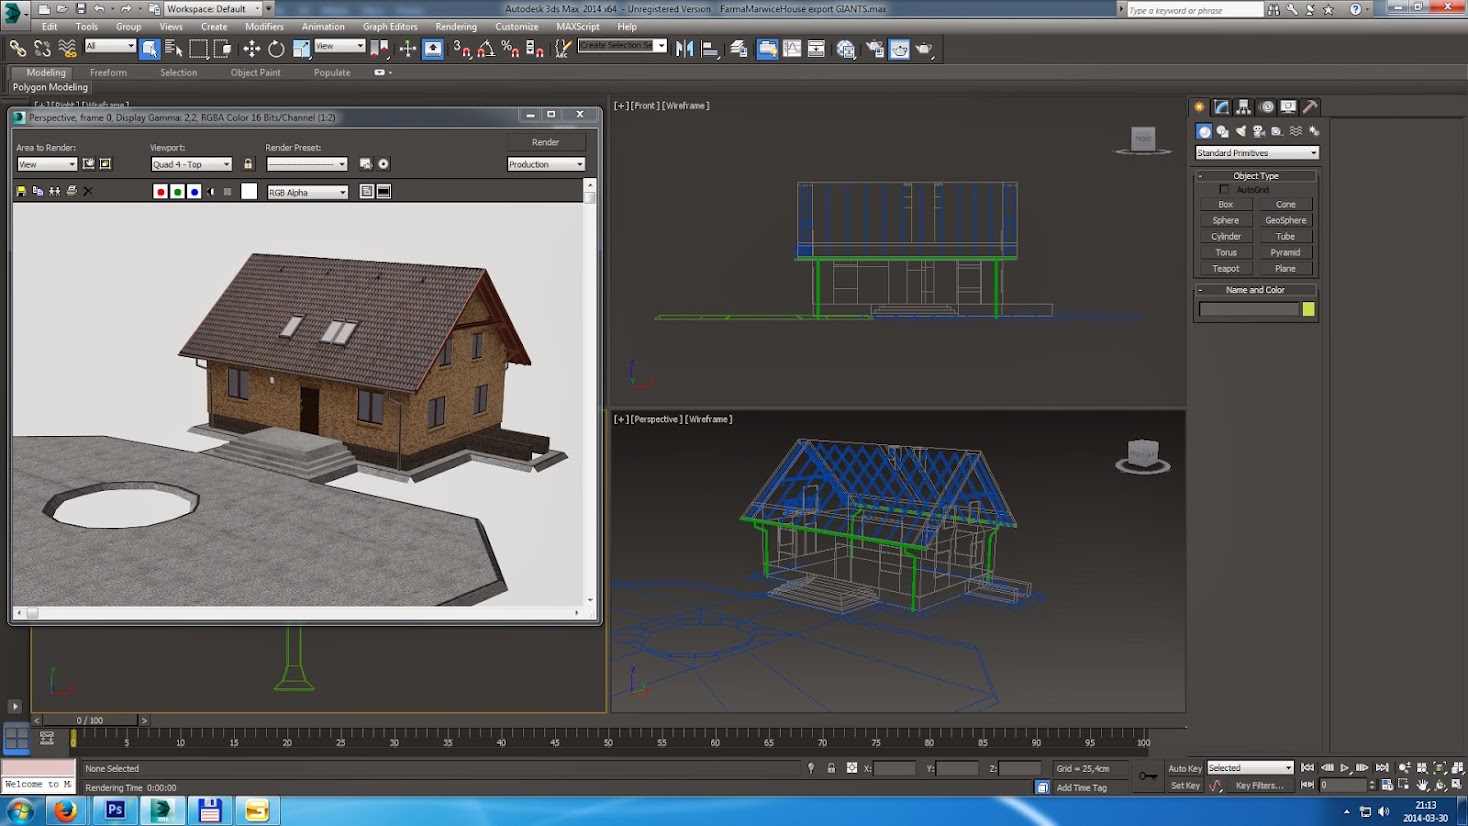Click the green object color swatch

pyautogui.click(x=1308, y=310)
